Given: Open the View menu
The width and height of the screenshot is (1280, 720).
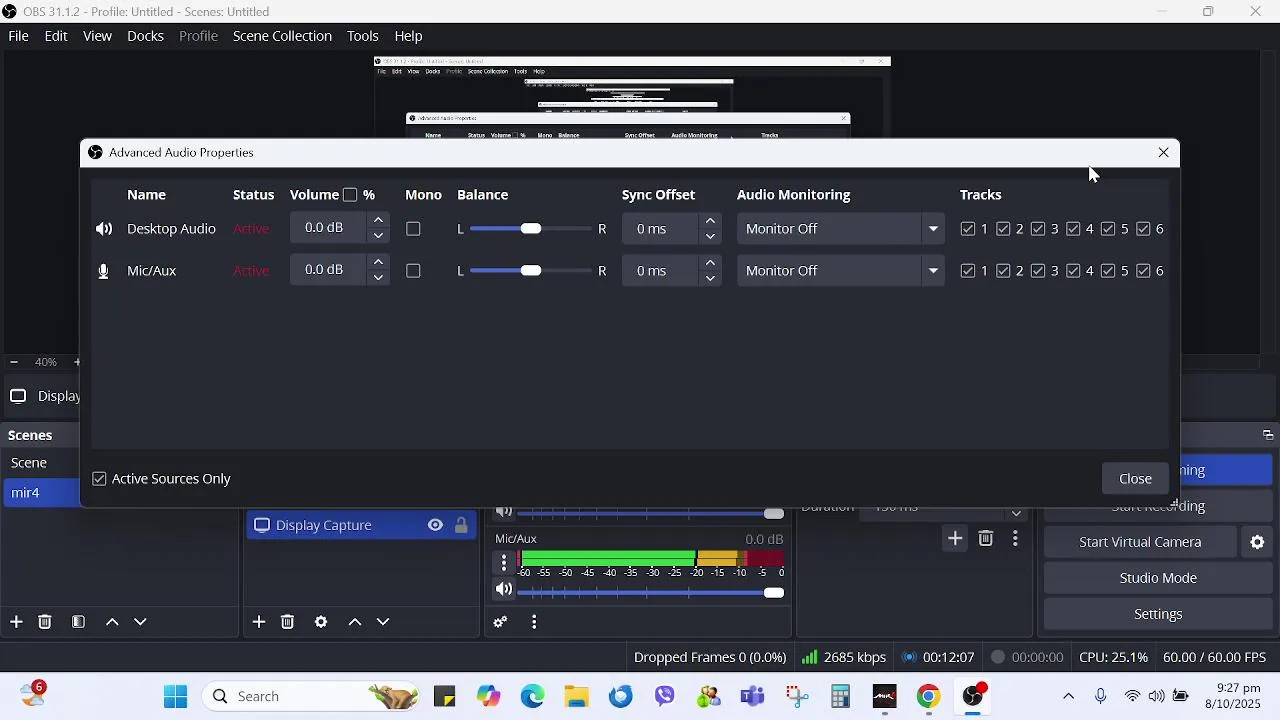Looking at the screenshot, I should click(x=97, y=36).
